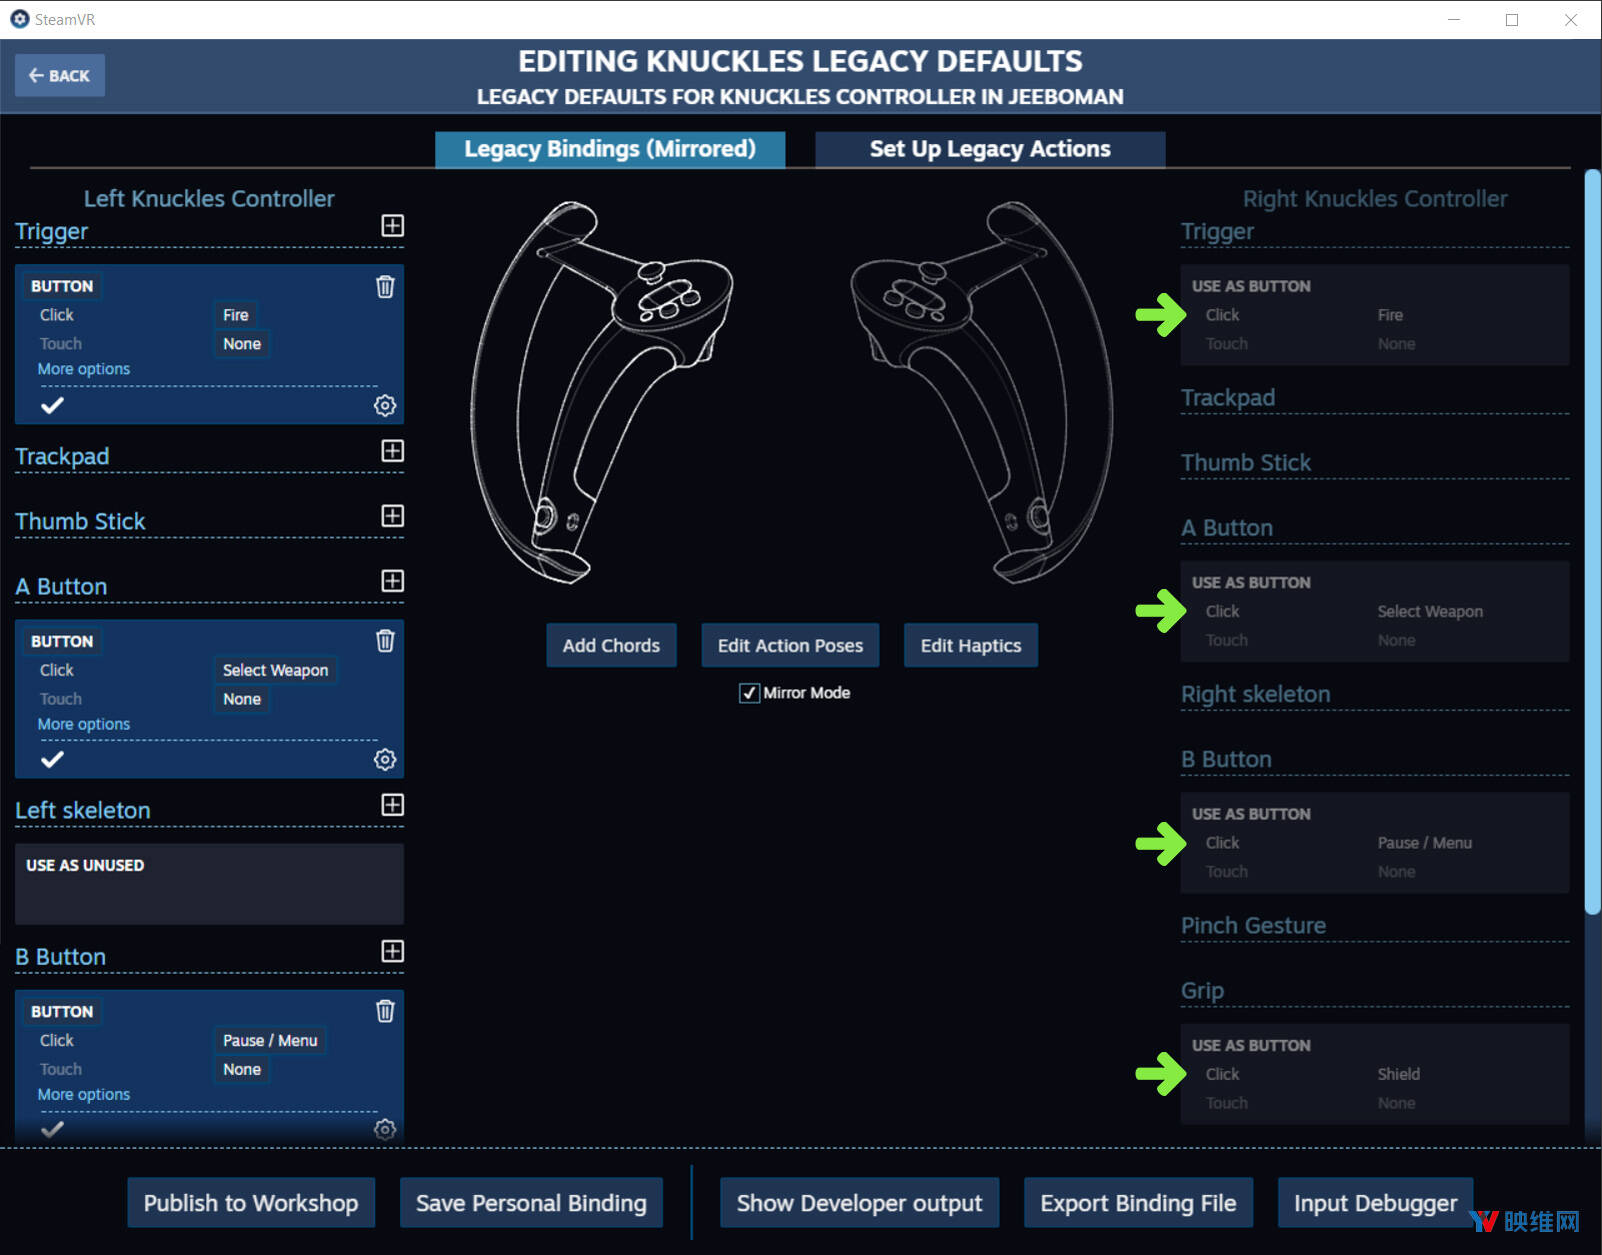Click the Save Personal Binding button
Viewport: 1602px width, 1255px height.
pos(531,1203)
